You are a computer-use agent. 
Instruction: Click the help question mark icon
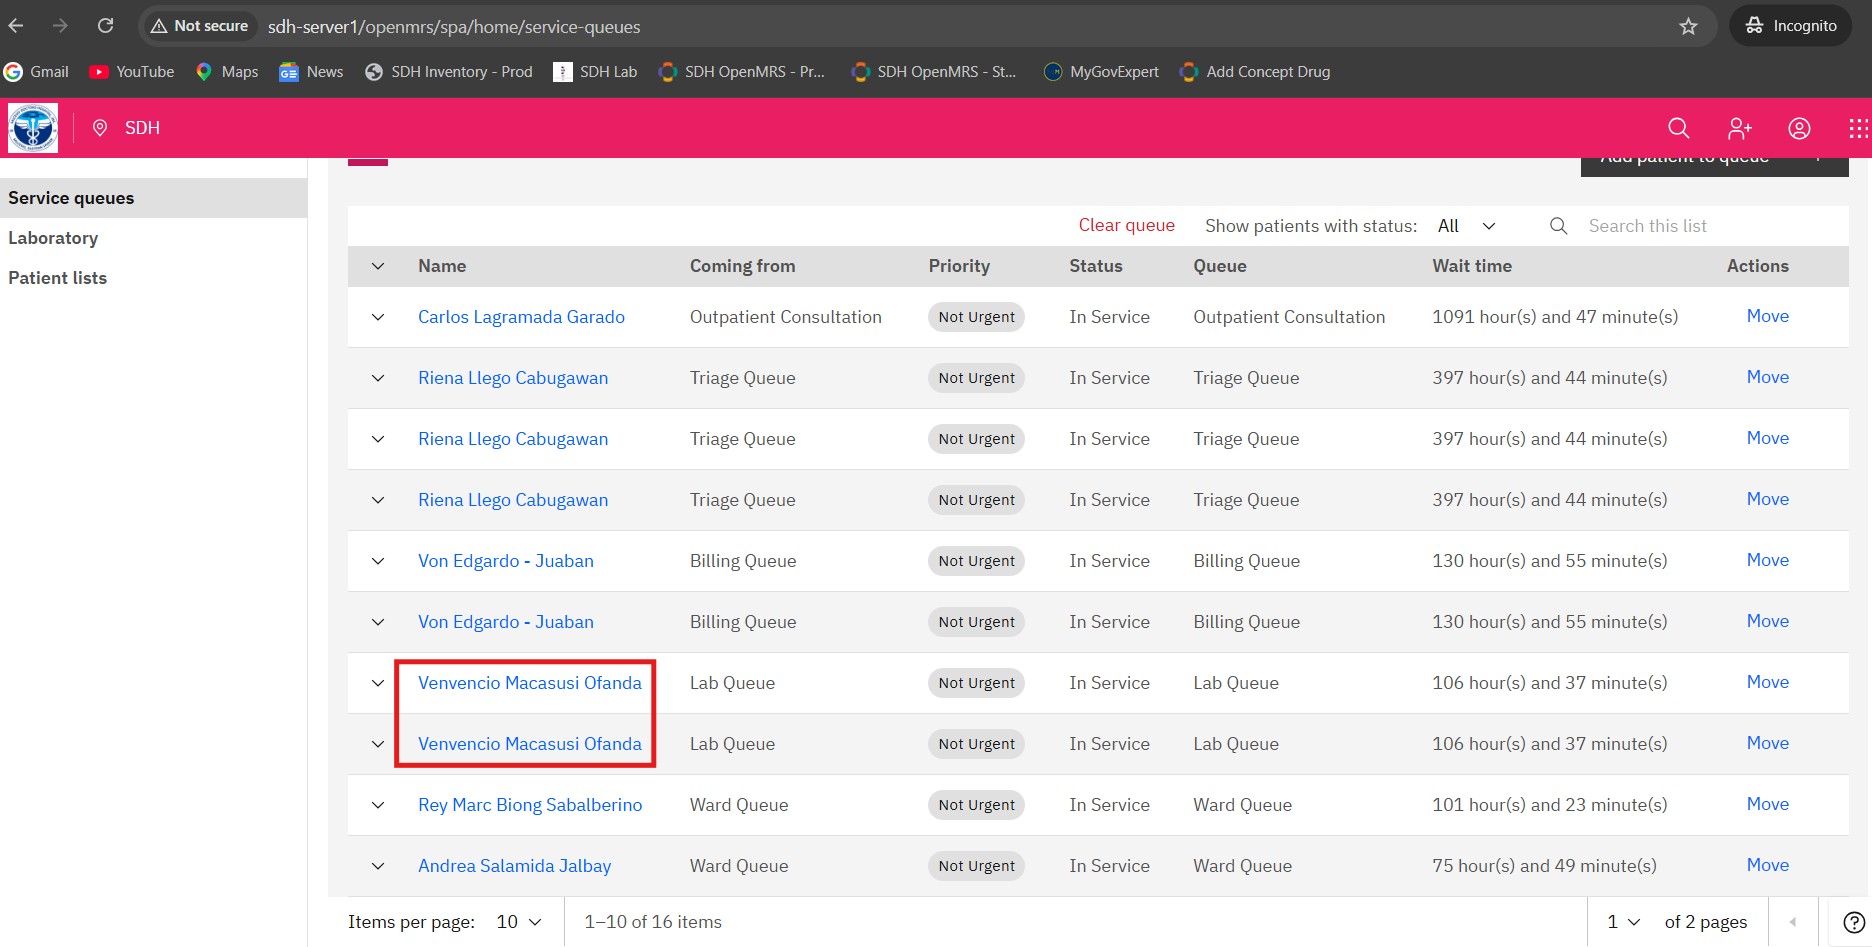pyautogui.click(x=1853, y=922)
